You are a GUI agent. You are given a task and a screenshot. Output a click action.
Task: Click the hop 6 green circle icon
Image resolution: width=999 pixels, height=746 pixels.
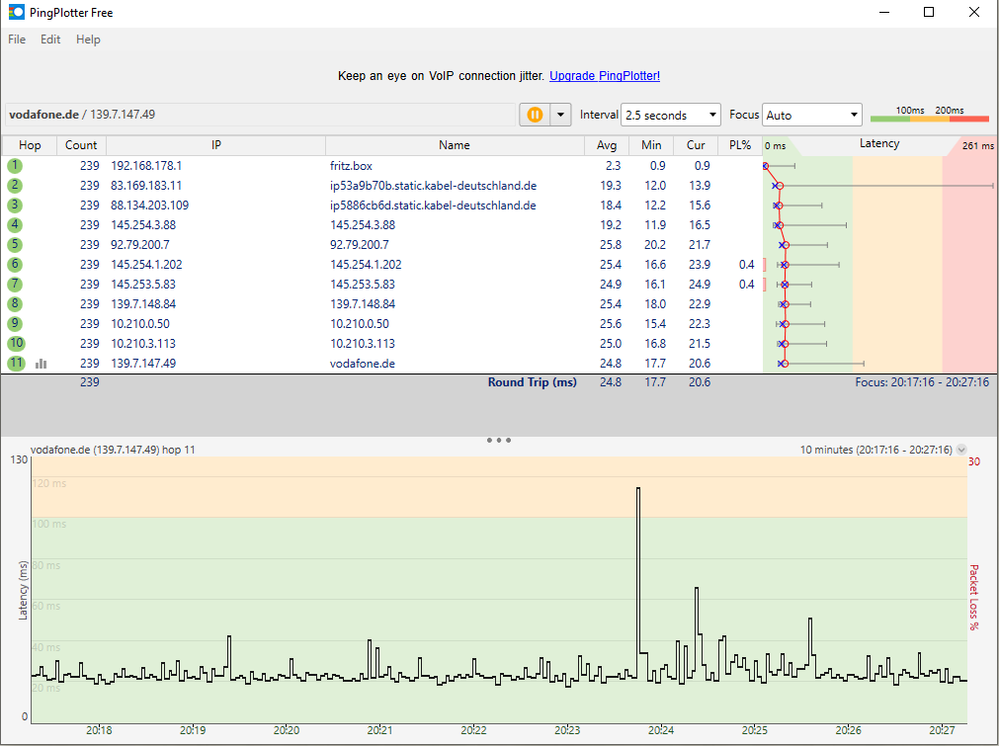click(16, 265)
